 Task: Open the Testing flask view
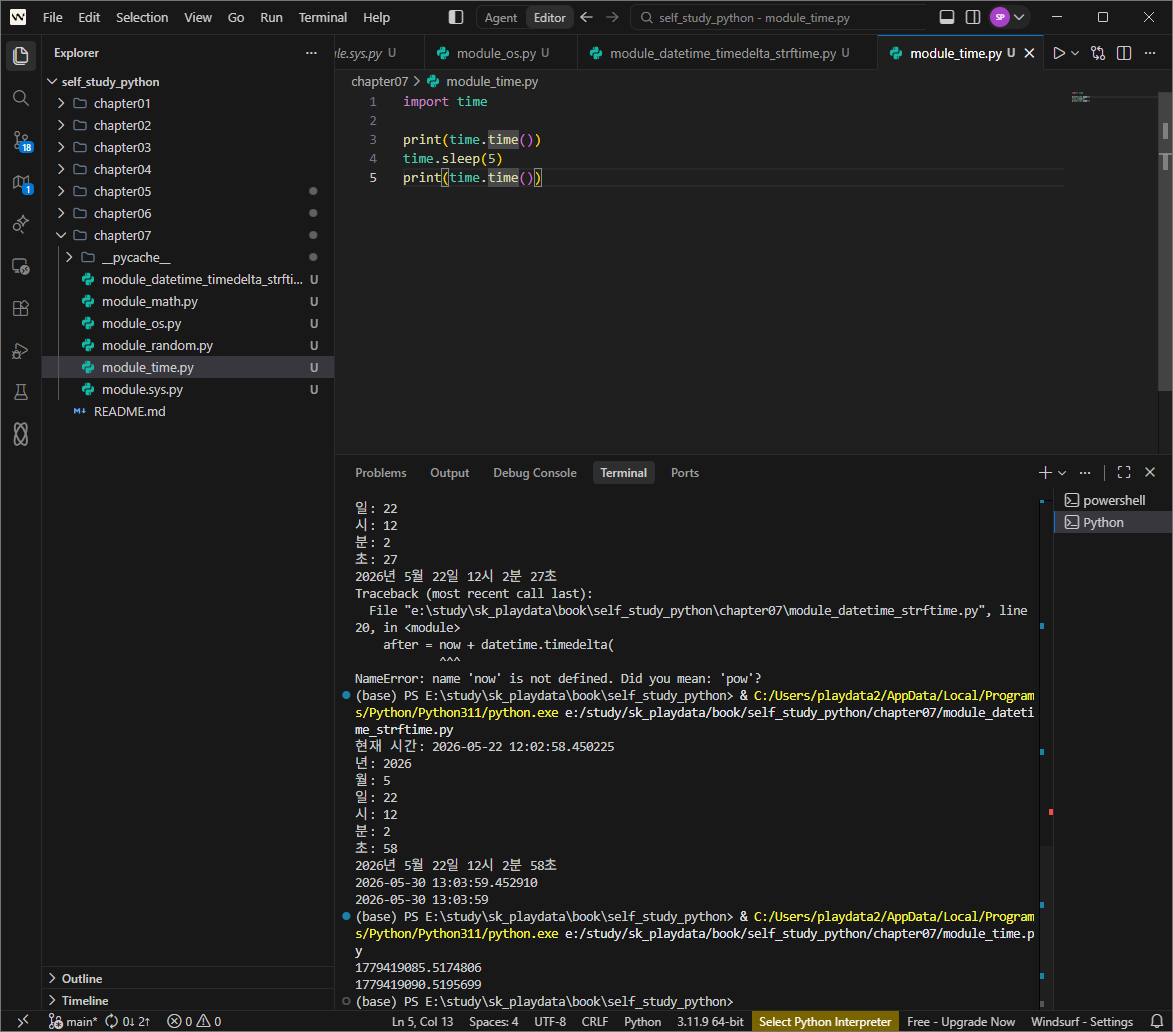21,392
